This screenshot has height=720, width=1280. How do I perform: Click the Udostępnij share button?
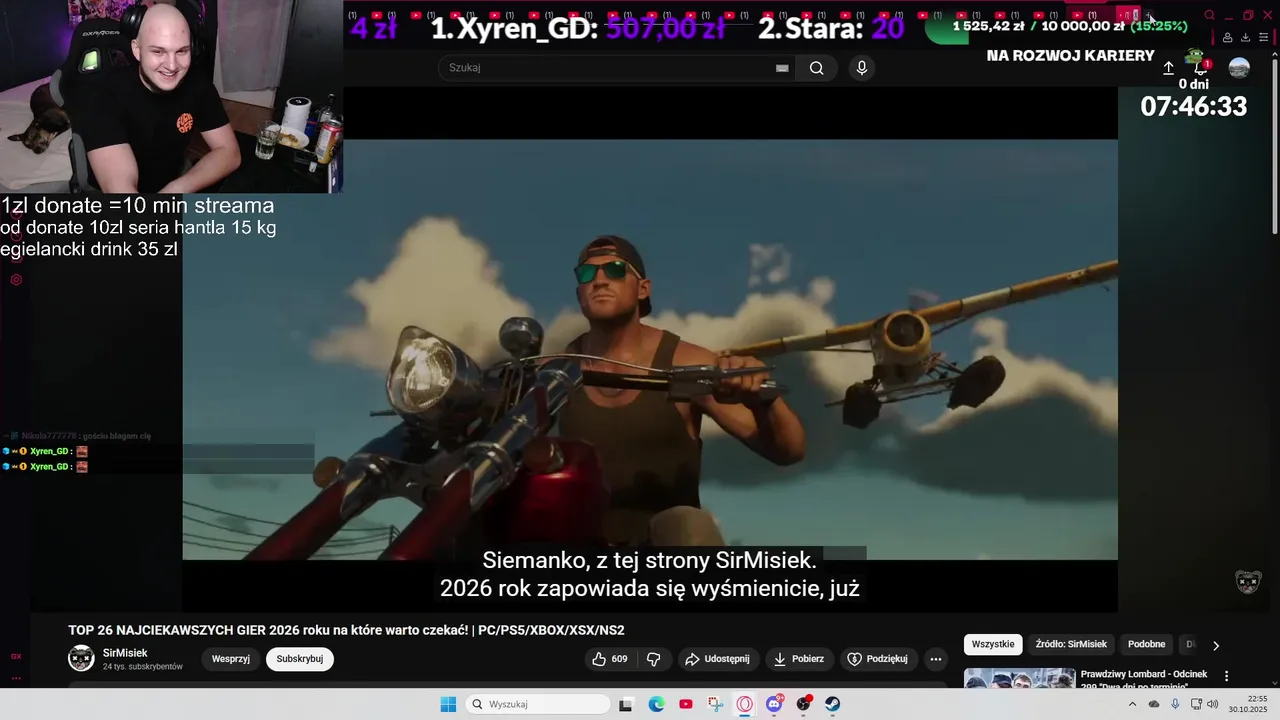point(718,659)
